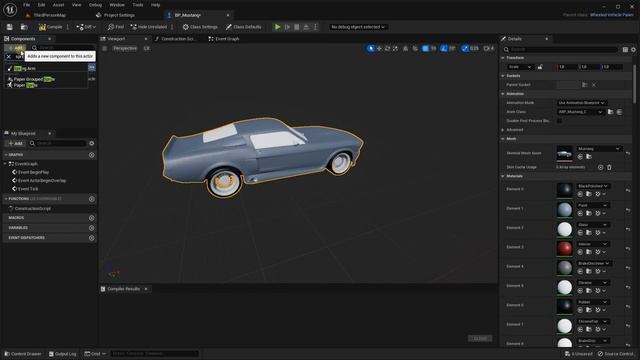Screen dimensions: 640x360
Task: Compile the blueprint
Action: click(x=51, y=27)
